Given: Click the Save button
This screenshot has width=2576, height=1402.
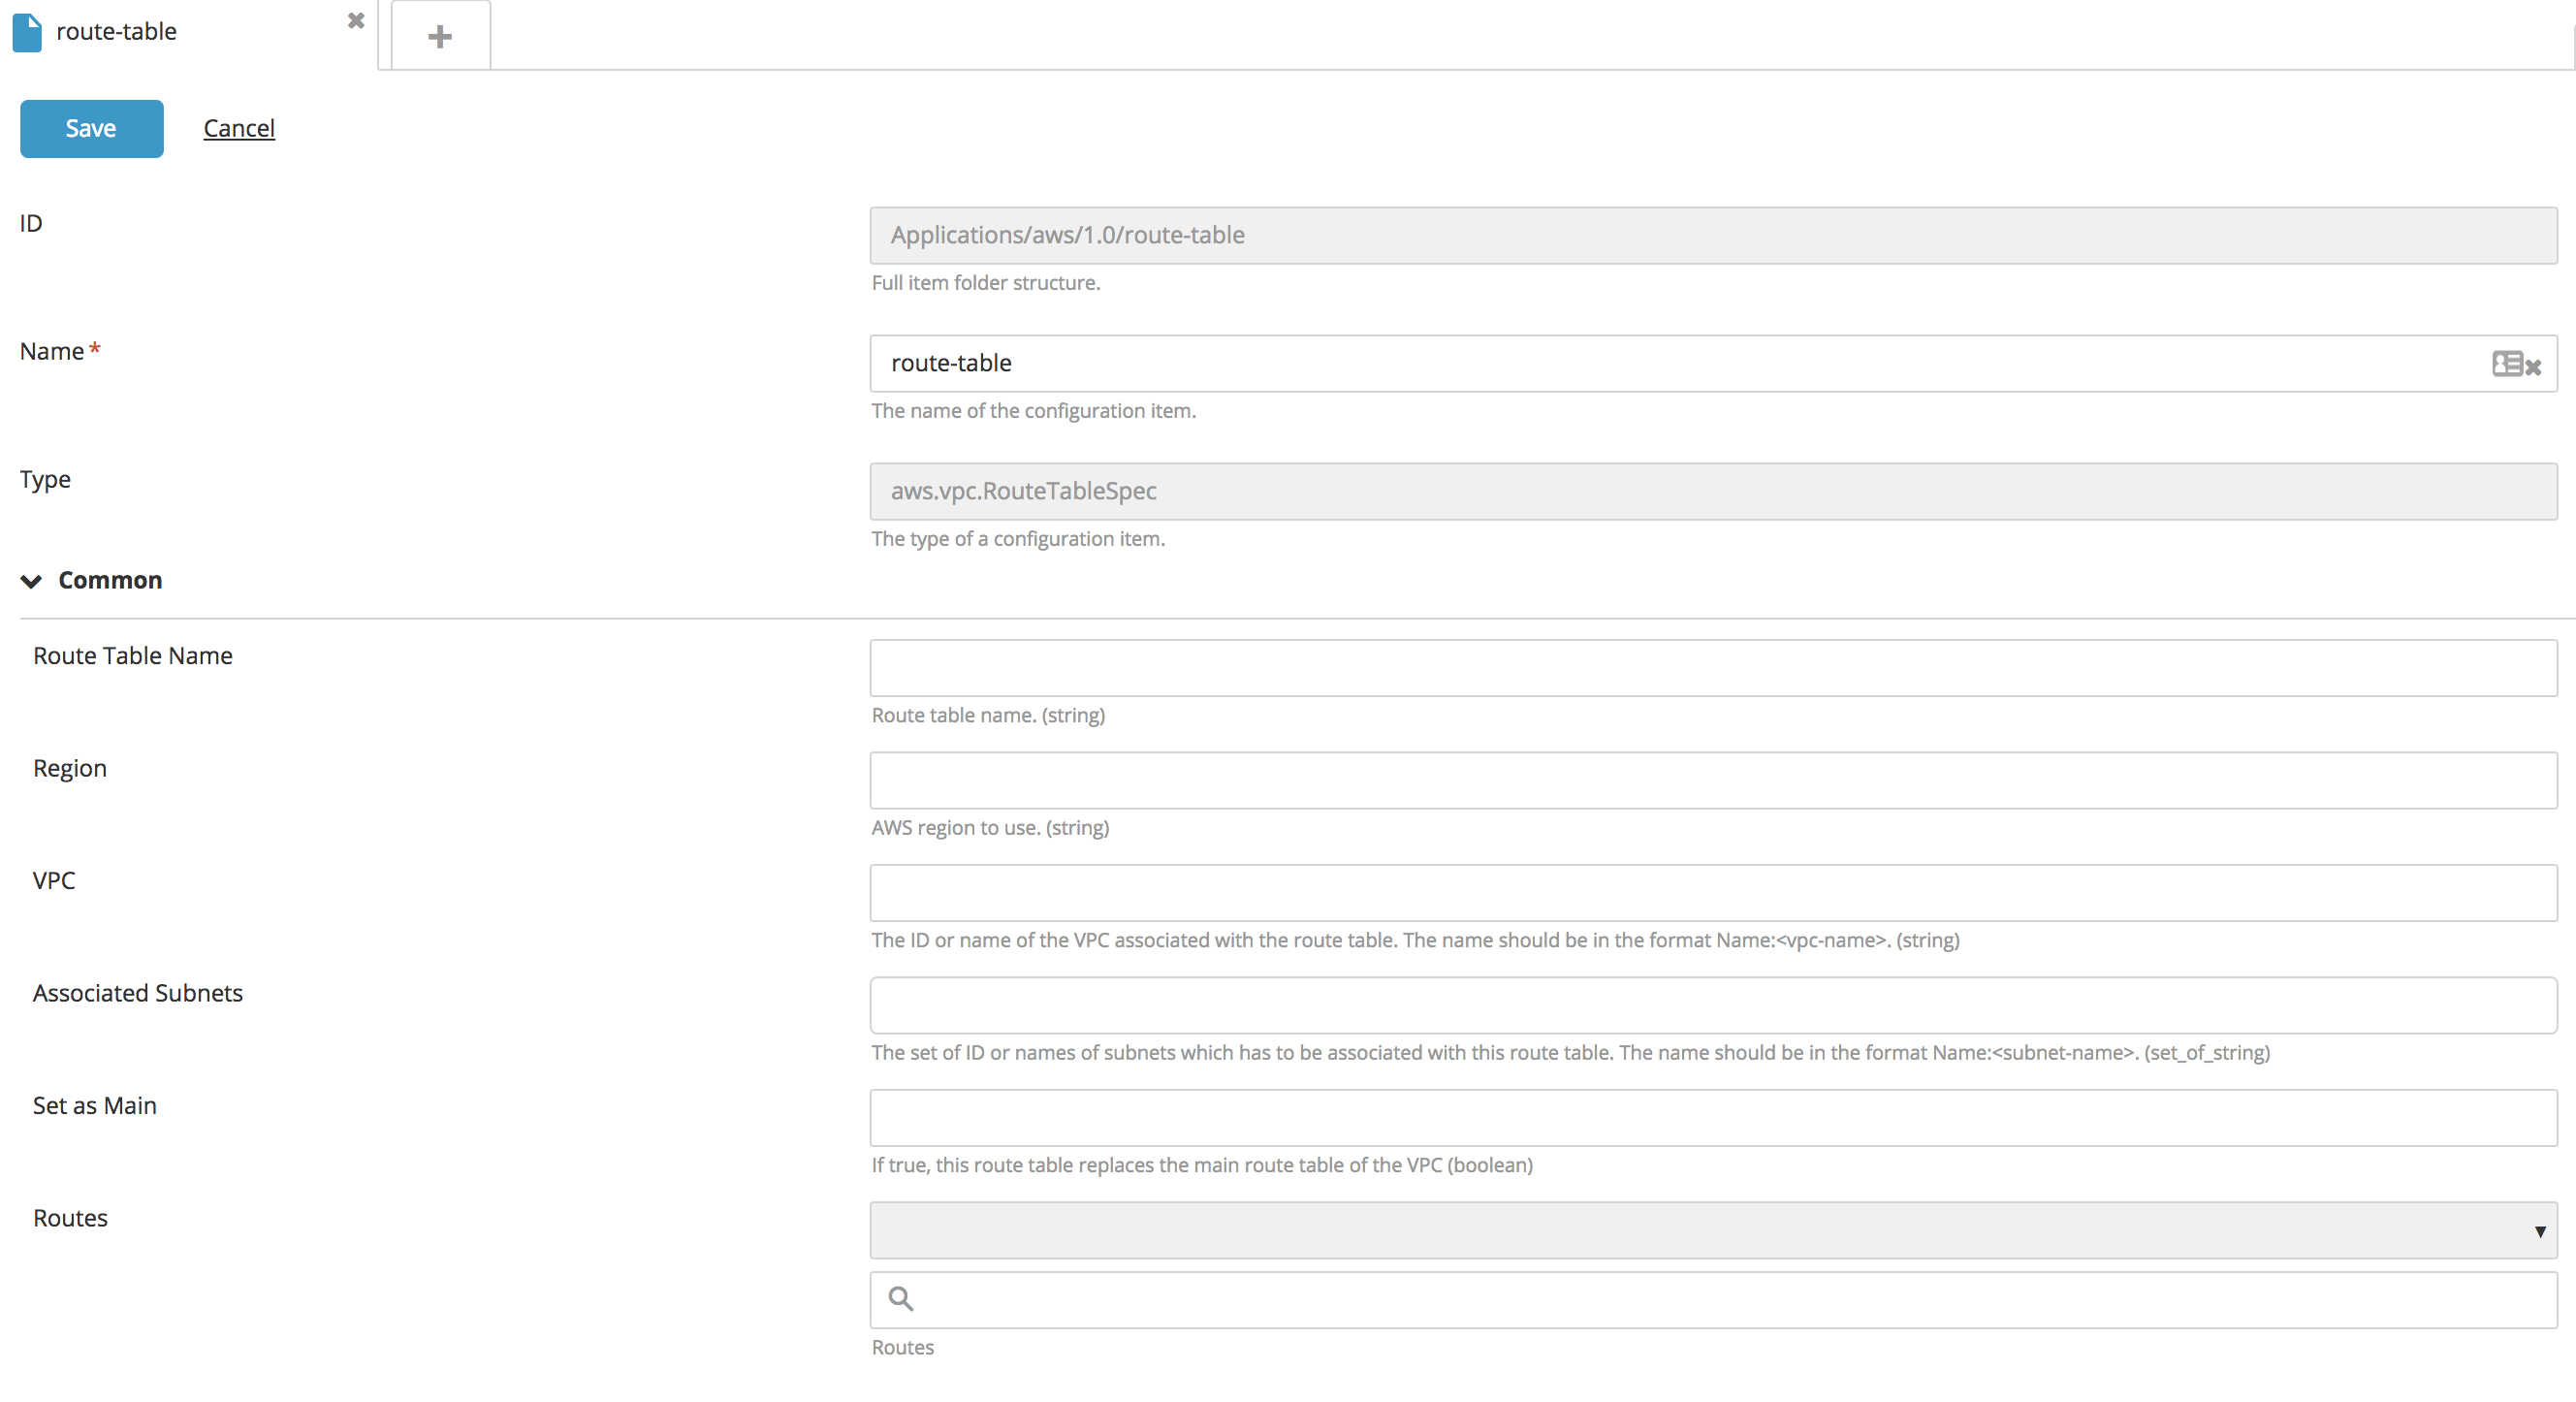Looking at the screenshot, I should [91, 129].
